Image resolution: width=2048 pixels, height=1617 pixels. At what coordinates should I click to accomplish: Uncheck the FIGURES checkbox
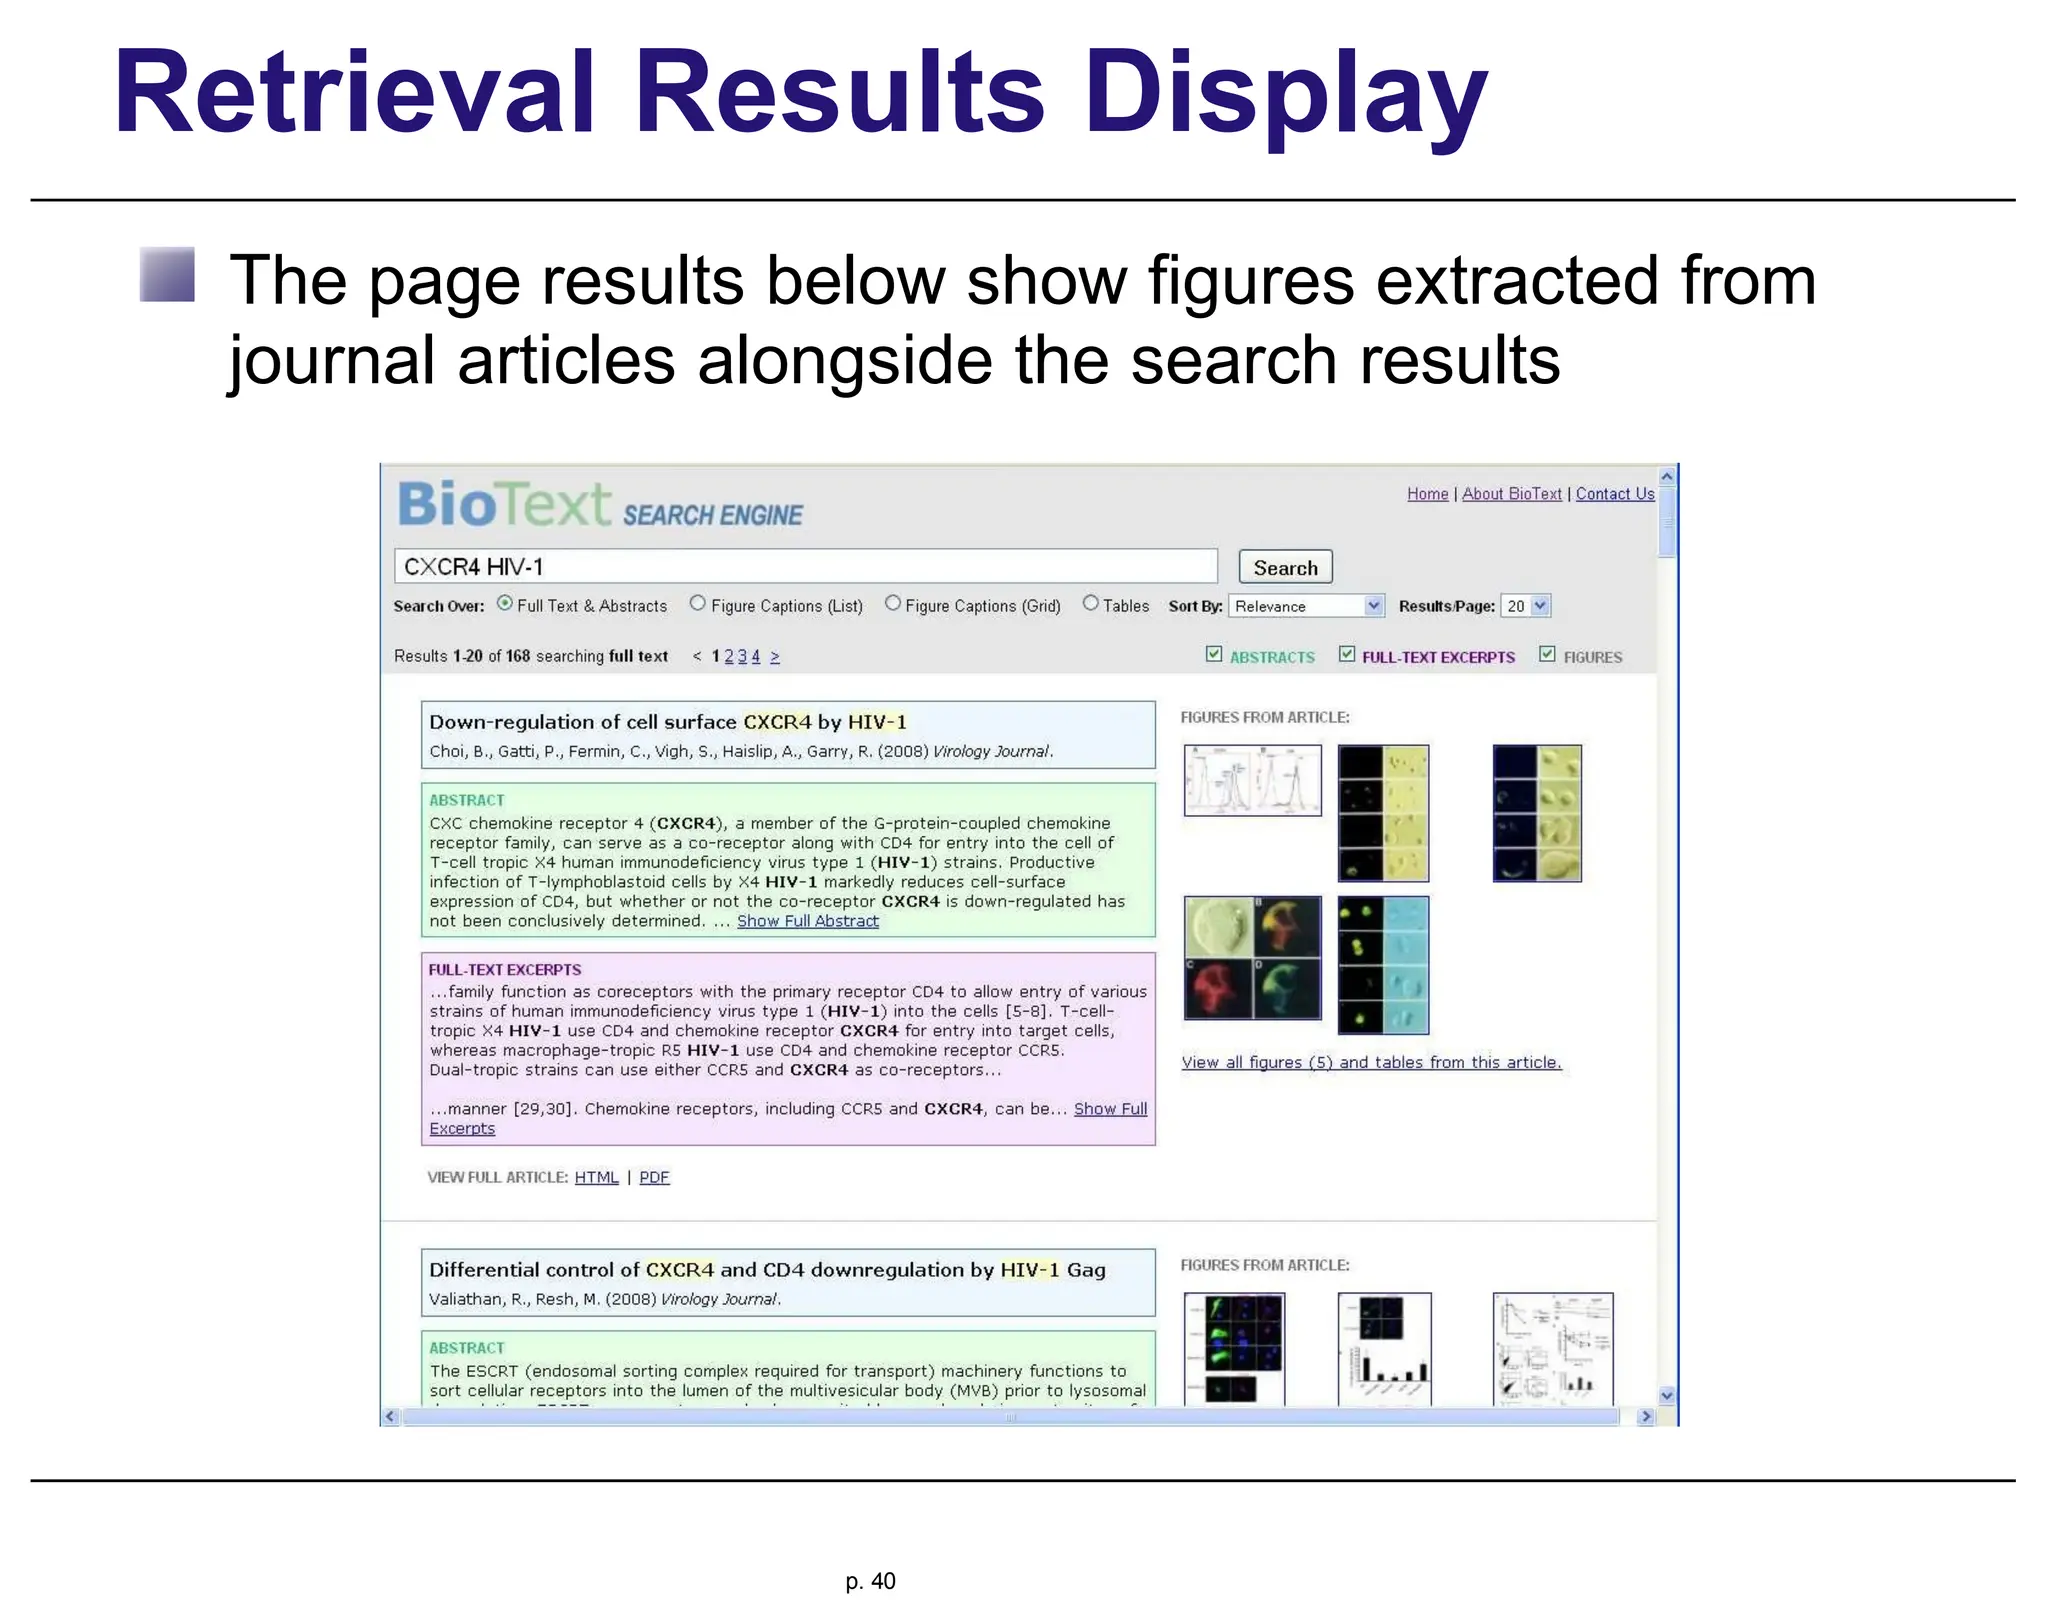coord(1548,654)
